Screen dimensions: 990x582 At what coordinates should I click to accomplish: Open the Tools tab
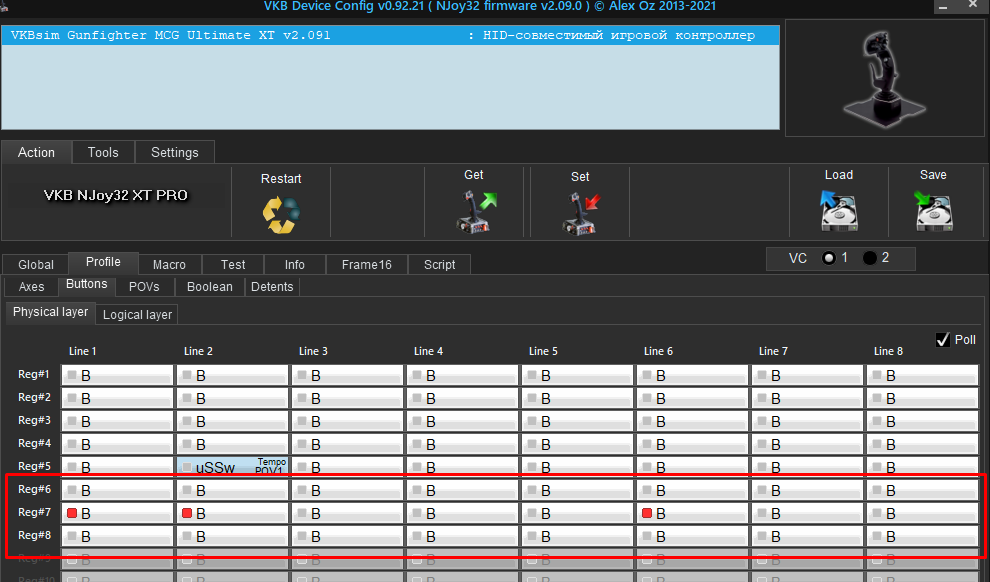pyautogui.click(x=103, y=152)
